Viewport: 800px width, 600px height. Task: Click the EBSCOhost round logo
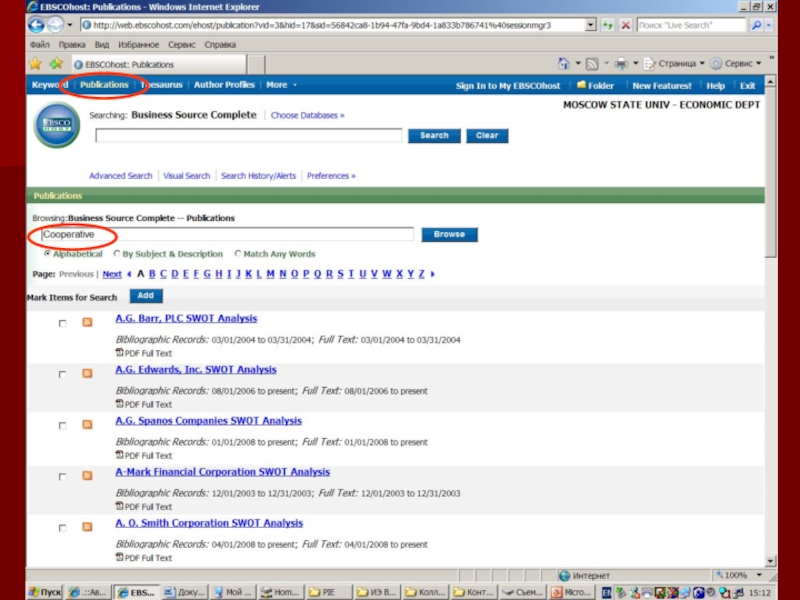[57, 125]
